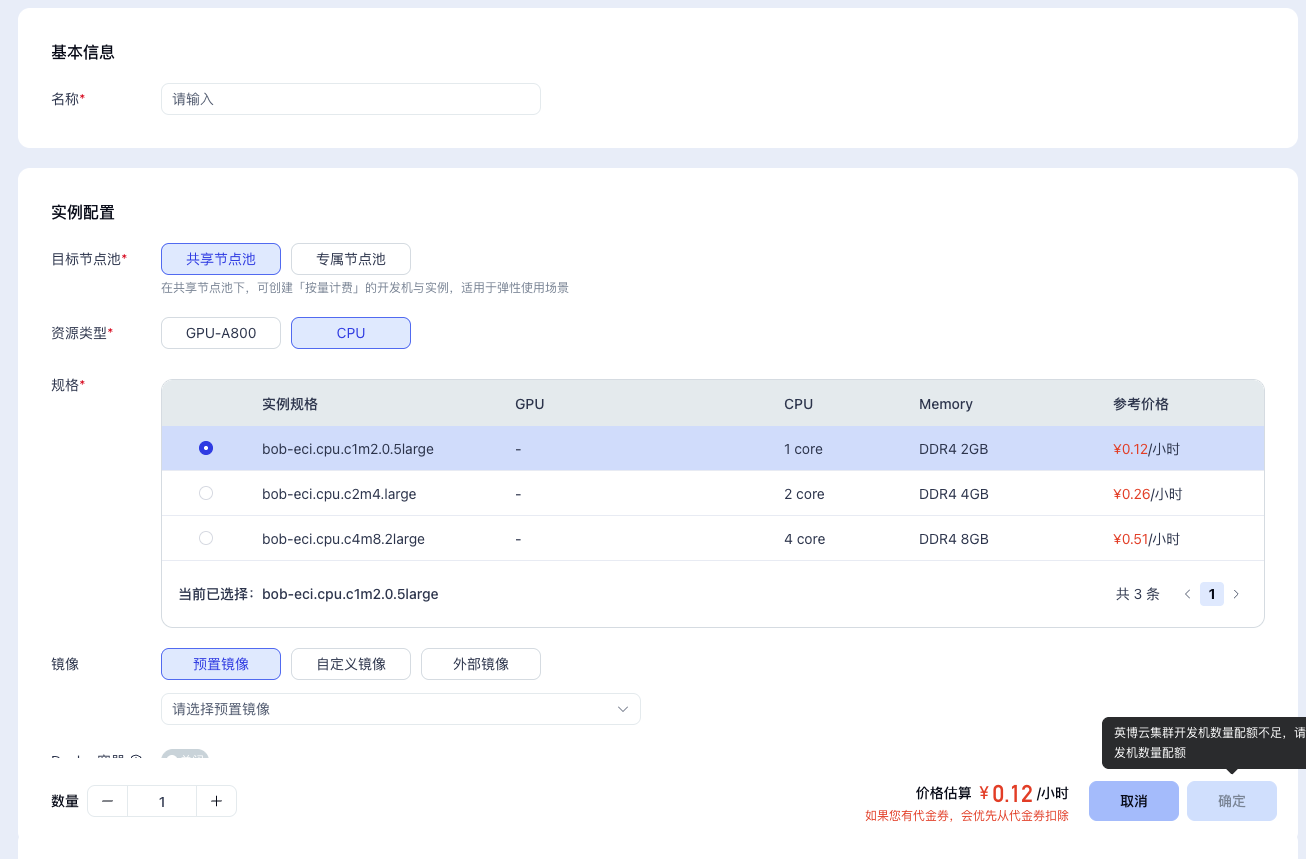This screenshot has height=859, width=1306.
Task: Click the 名称 input field
Action: point(351,99)
